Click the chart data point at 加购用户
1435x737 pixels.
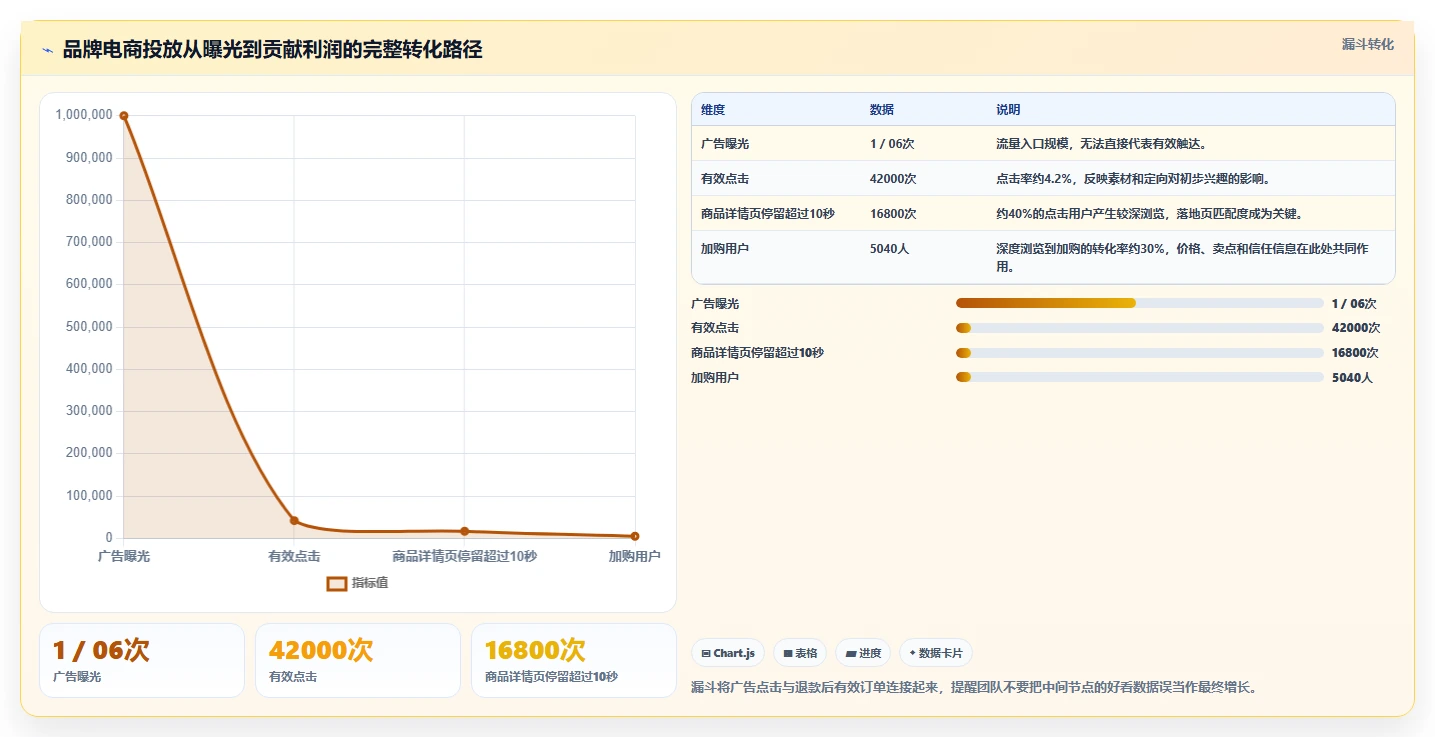point(635,536)
